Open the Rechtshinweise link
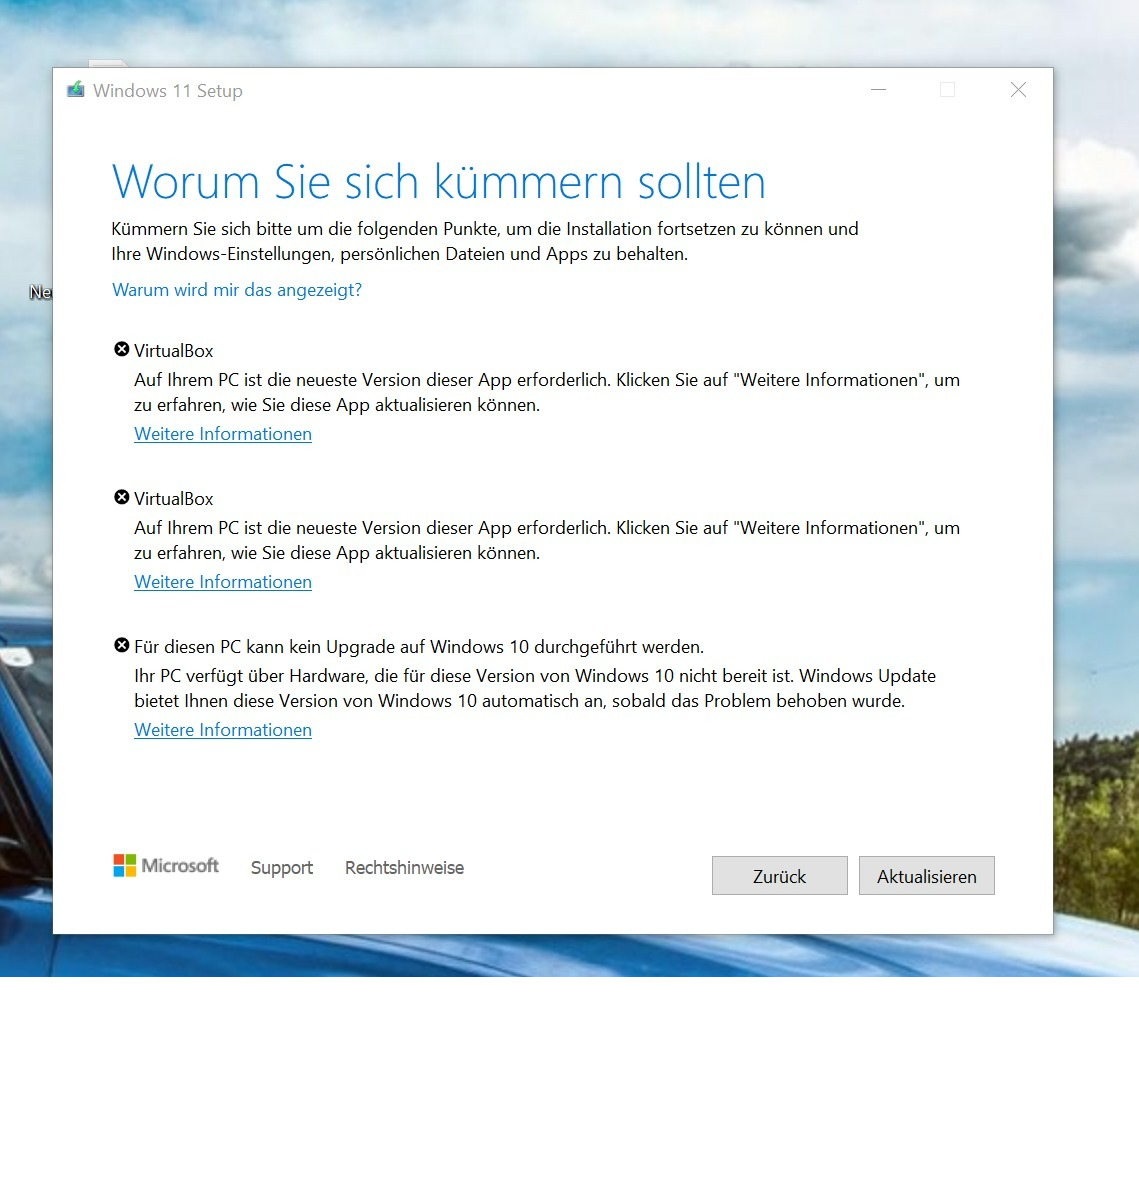1139x1200 pixels. click(x=404, y=868)
